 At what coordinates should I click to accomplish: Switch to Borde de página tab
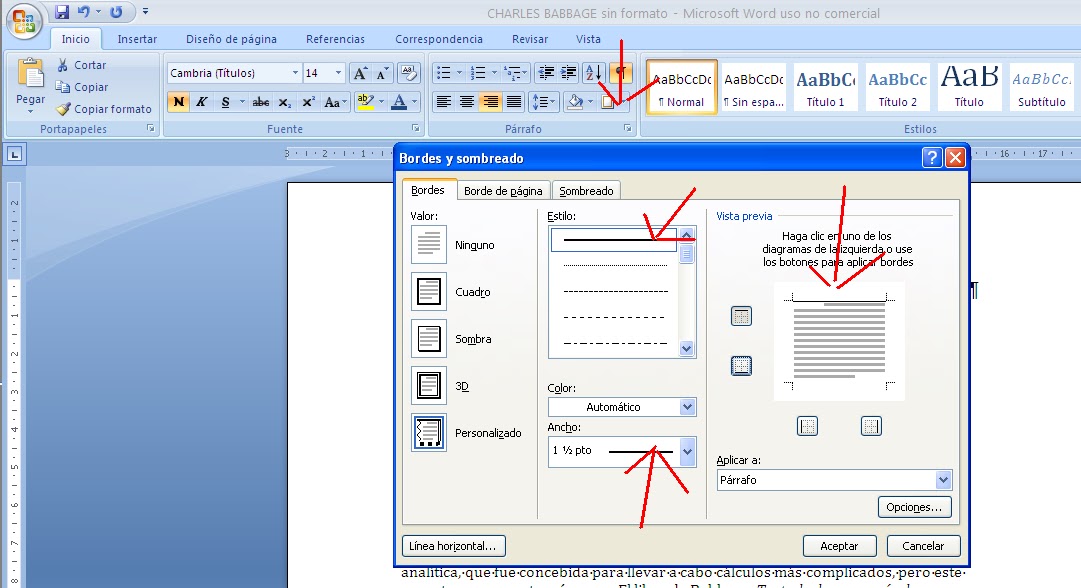click(x=503, y=191)
